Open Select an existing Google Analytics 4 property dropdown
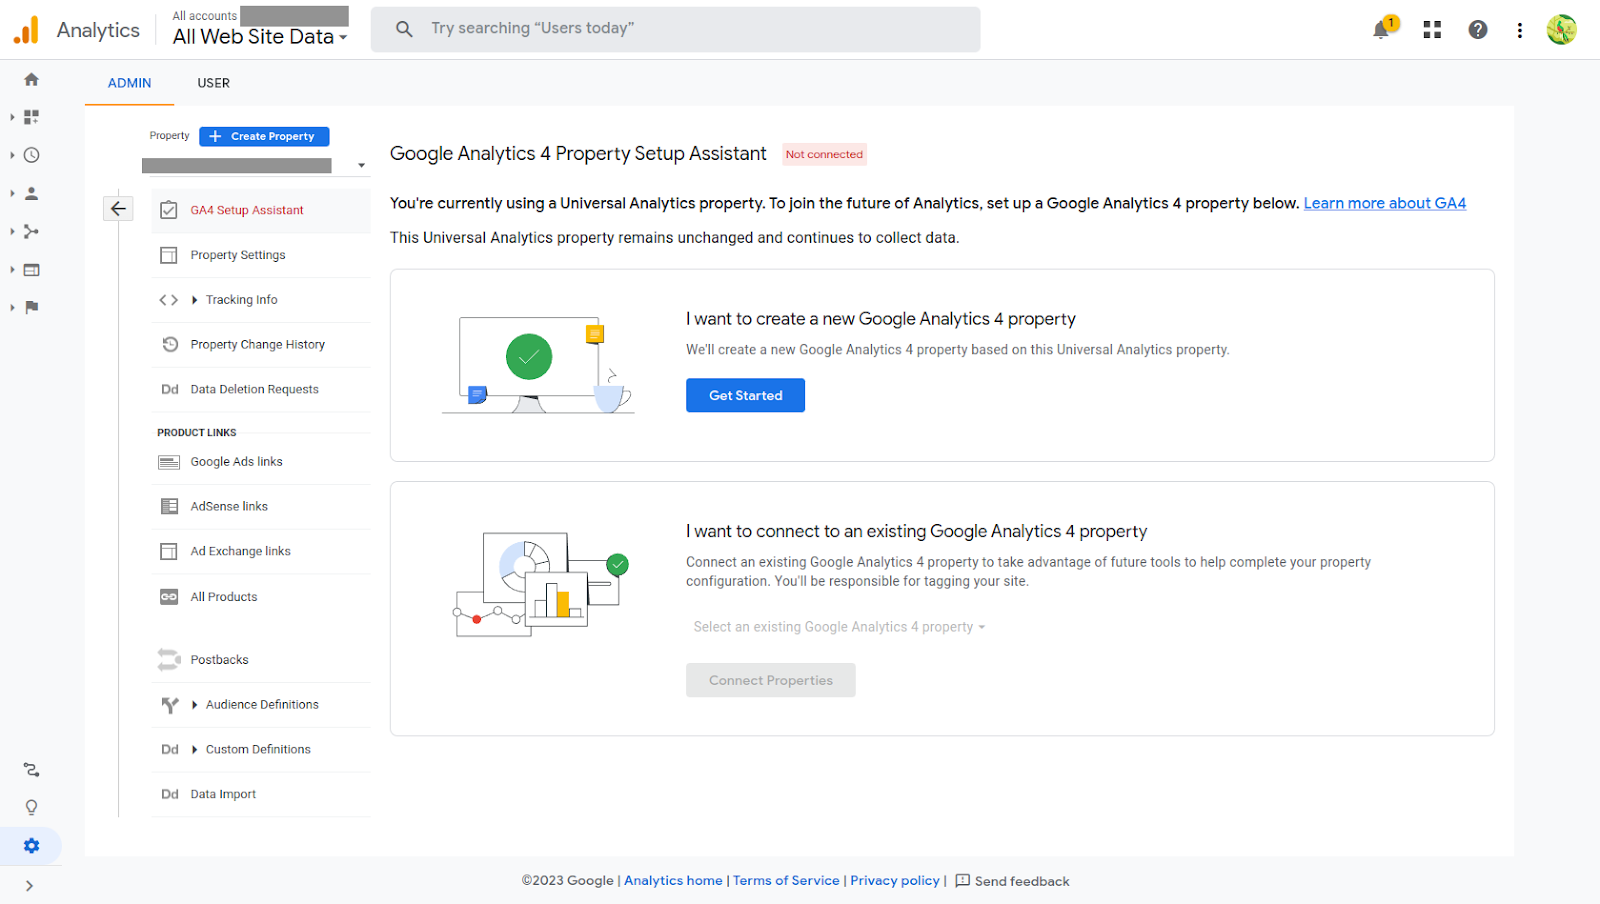This screenshot has height=904, width=1600. 839,627
